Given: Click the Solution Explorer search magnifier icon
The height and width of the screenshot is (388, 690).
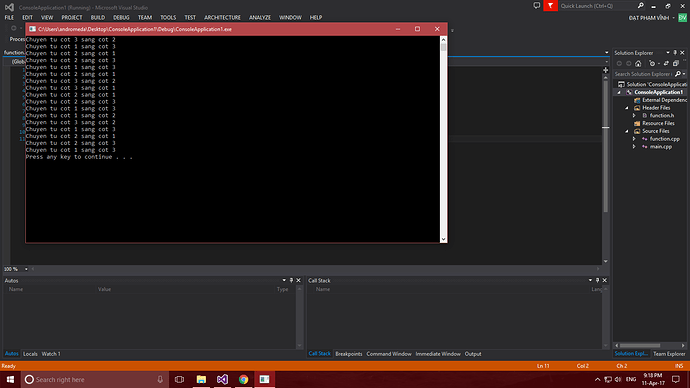Looking at the screenshot, I should [x=678, y=74].
